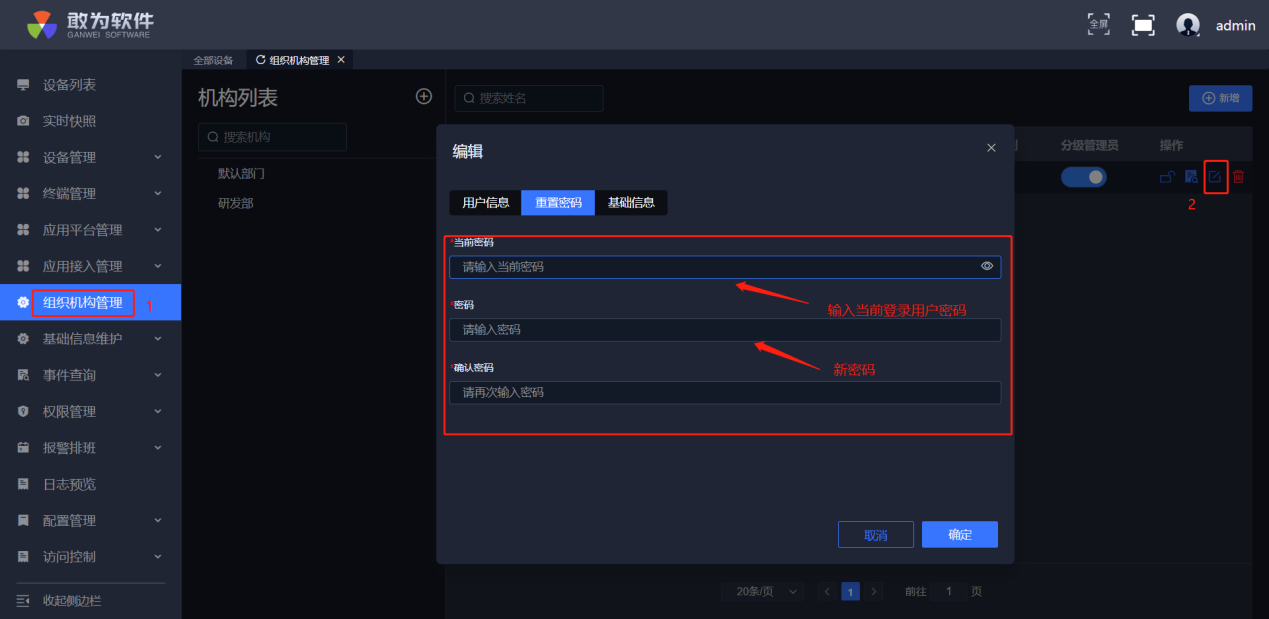Click the 权限管理 shield icon
Image resolution: width=1269 pixels, height=619 pixels.
(23, 411)
